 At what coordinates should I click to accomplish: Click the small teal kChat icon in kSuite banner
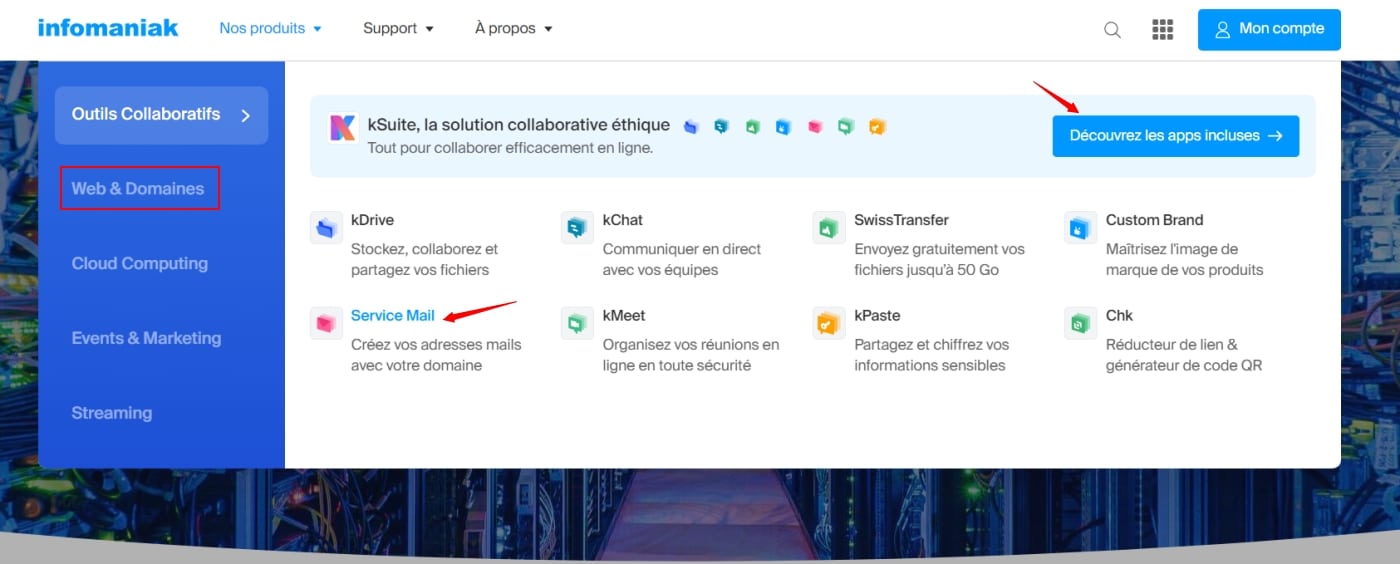pyautogui.click(x=721, y=127)
